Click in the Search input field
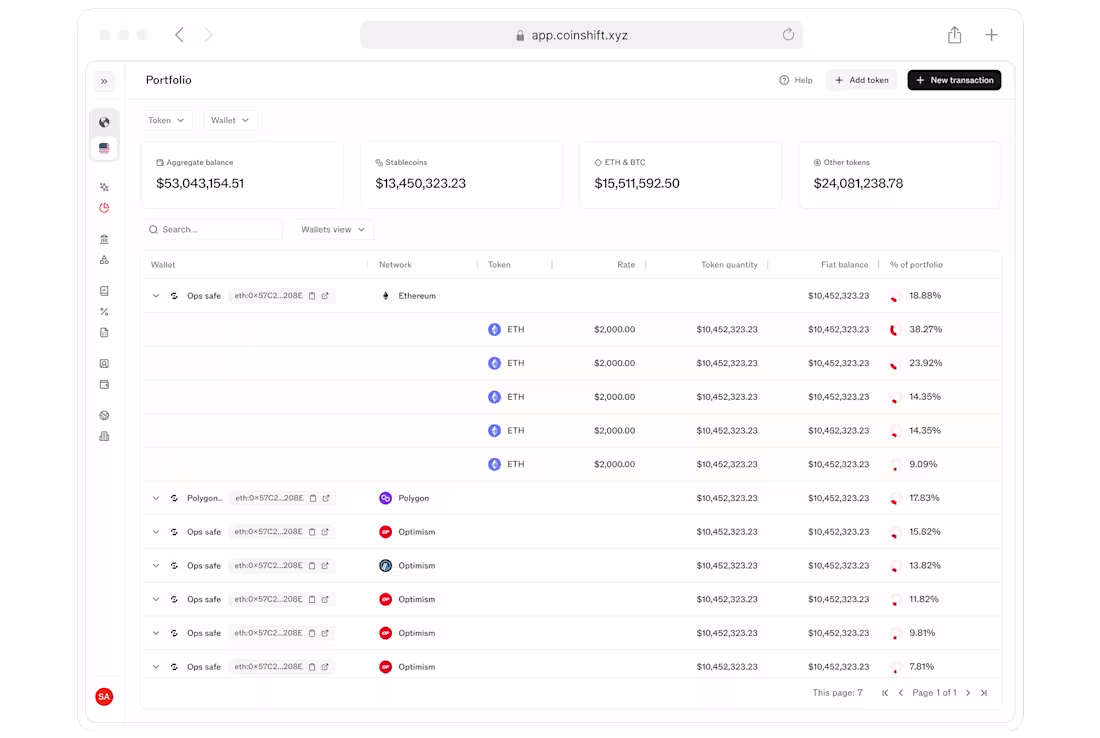 213,229
